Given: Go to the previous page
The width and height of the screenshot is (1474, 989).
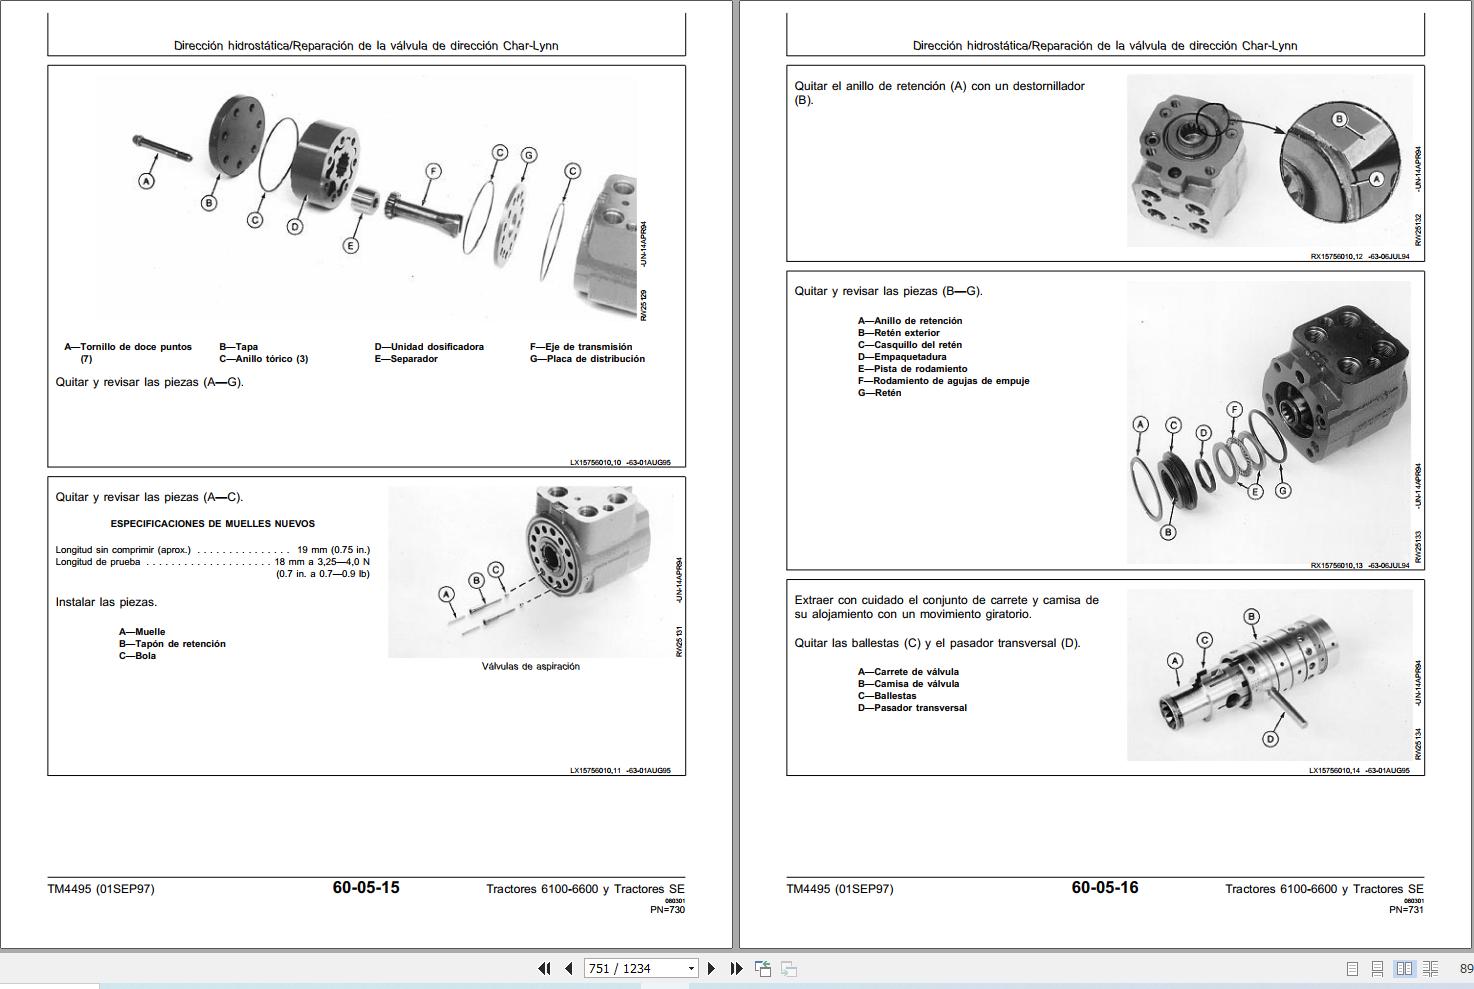Looking at the screenshot, I should 568,968.
